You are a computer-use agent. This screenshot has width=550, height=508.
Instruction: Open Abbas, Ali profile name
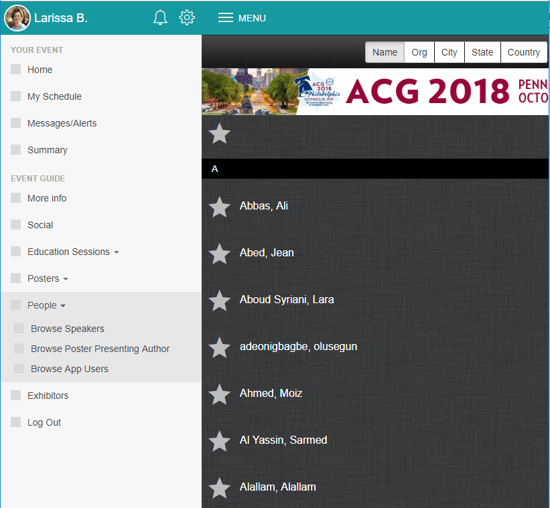tap(264, 206)
